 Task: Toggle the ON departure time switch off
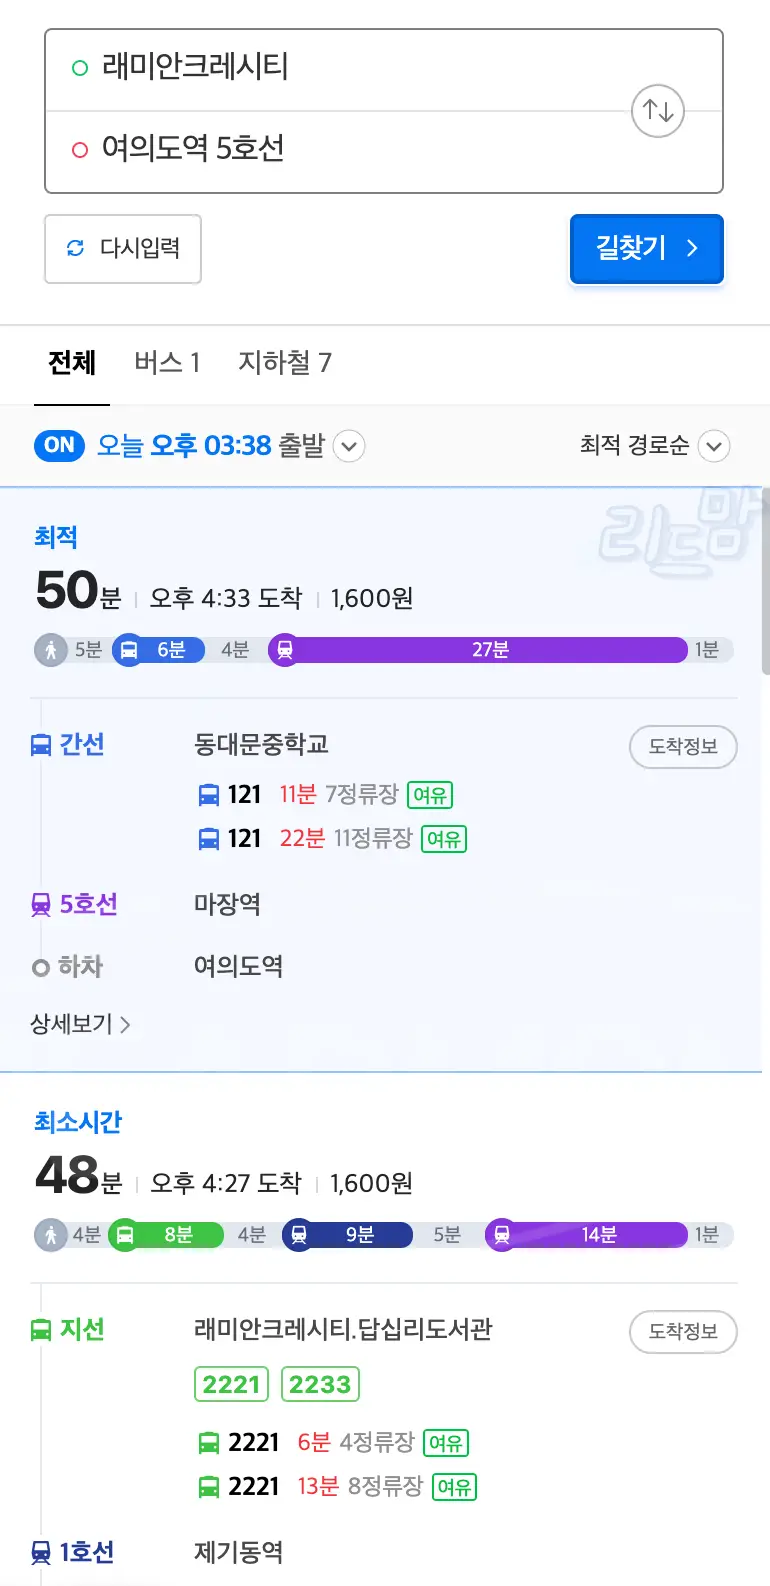point(58,446)
